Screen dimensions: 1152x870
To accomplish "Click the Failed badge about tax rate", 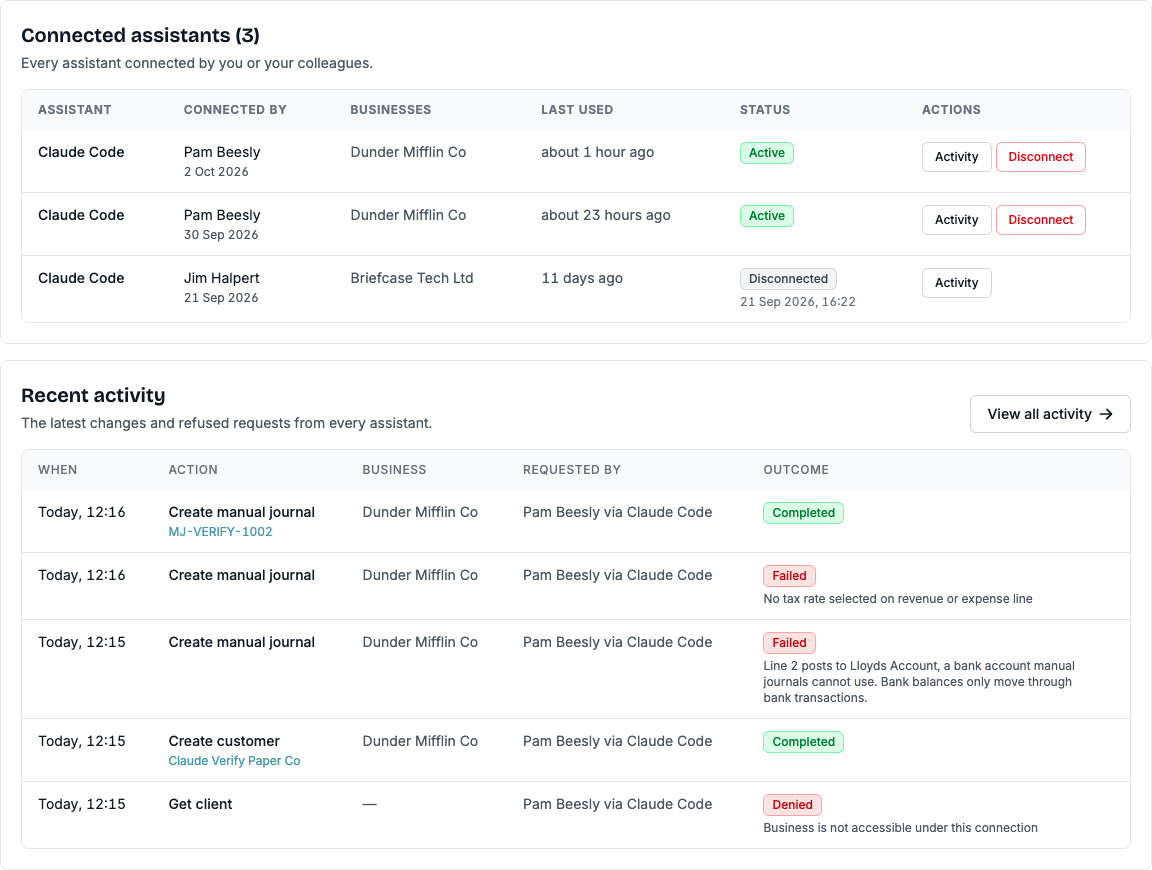I will [x=789, y=575].
